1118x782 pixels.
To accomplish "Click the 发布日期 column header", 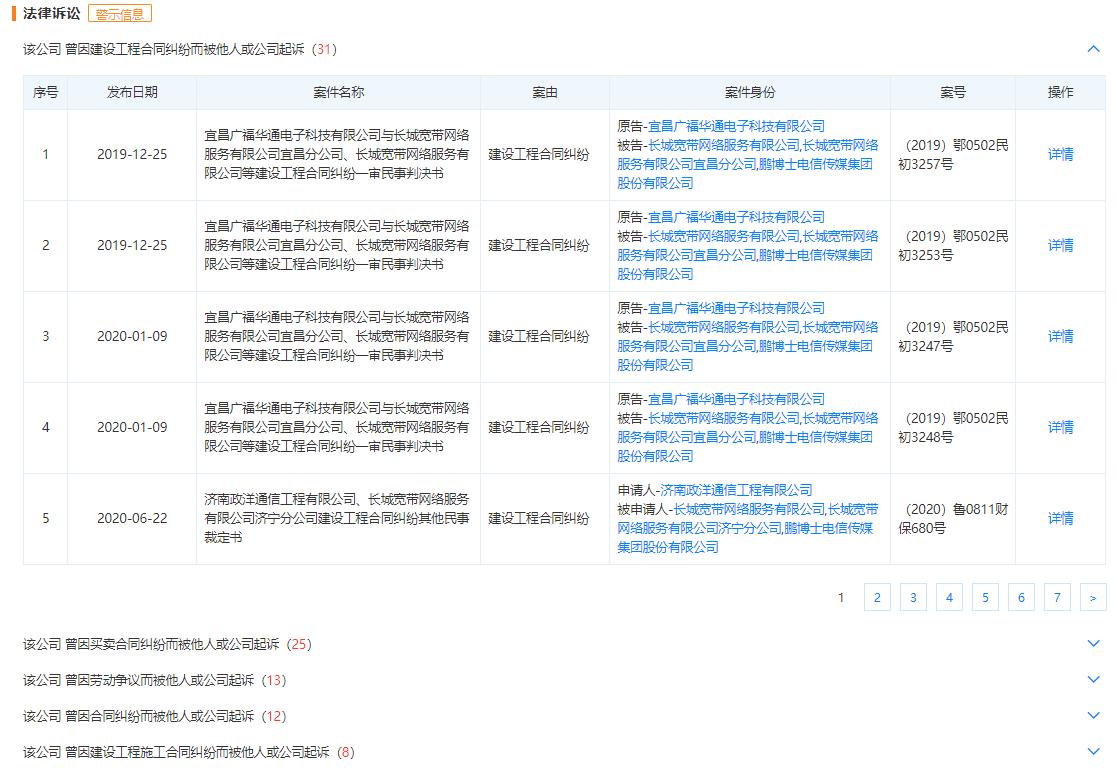I will 132,92.
